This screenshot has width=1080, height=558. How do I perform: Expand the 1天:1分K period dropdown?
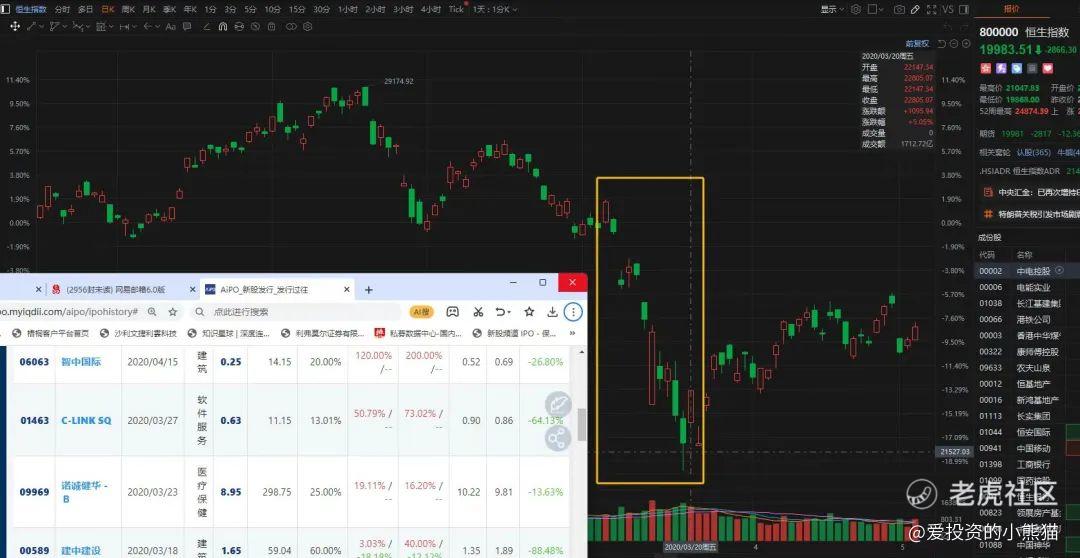pos(495,10)
